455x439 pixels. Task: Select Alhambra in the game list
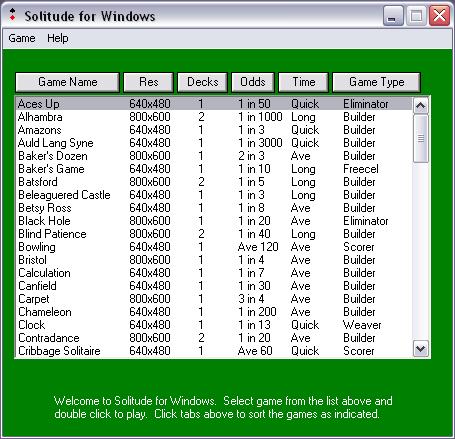click(x=214, y=117)
